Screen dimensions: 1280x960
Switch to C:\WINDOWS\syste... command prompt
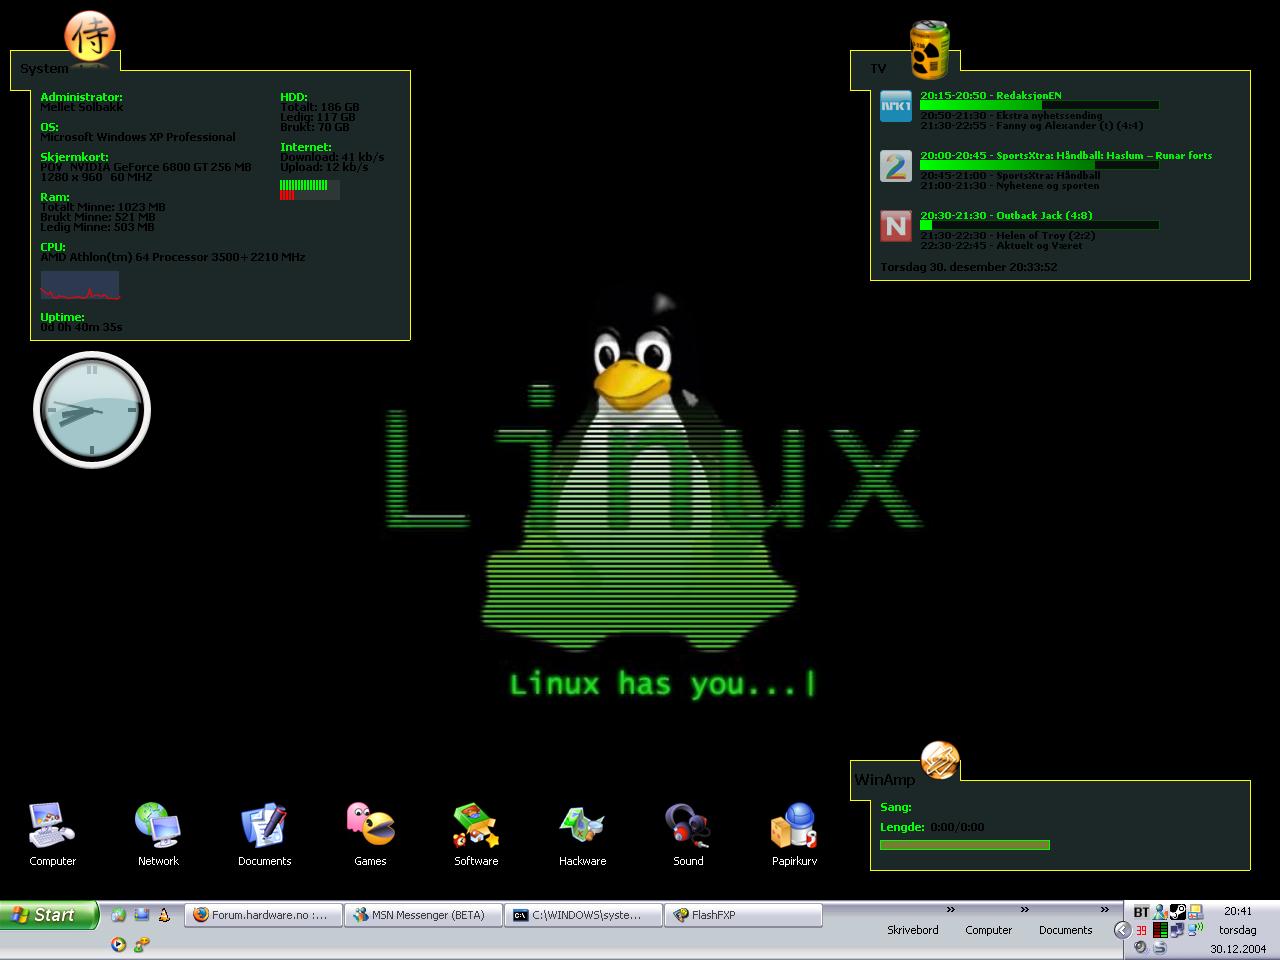click(583, 915)
